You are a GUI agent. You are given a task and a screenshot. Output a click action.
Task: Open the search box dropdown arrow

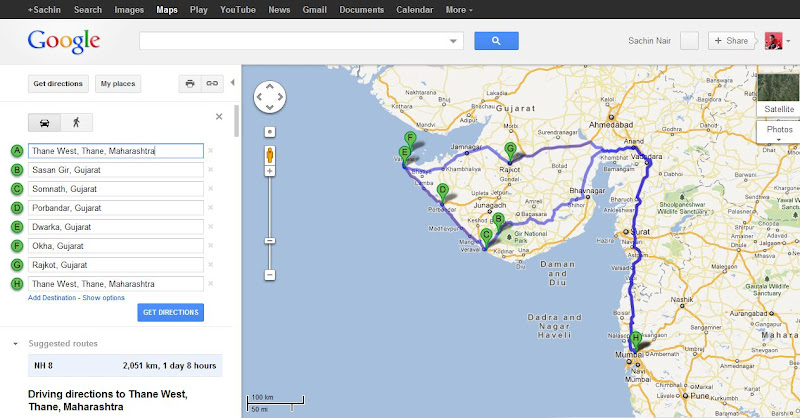click(x=453, y=41)
